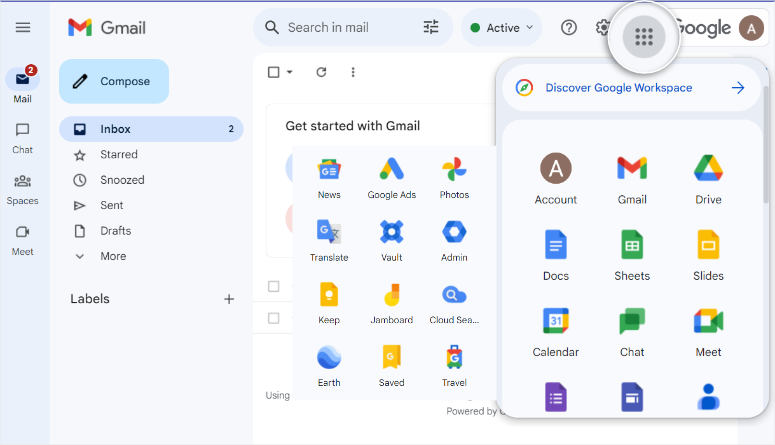Select the second email row checkbox

tap(273, 318)
